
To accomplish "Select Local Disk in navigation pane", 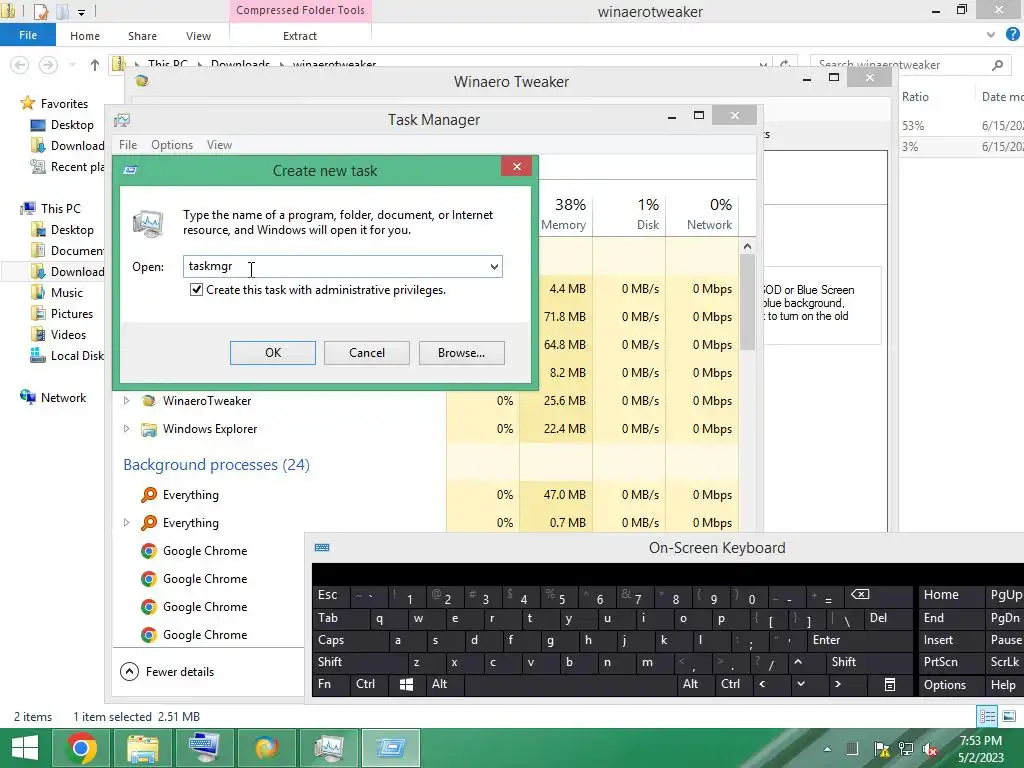I will [x=77, y=355].
